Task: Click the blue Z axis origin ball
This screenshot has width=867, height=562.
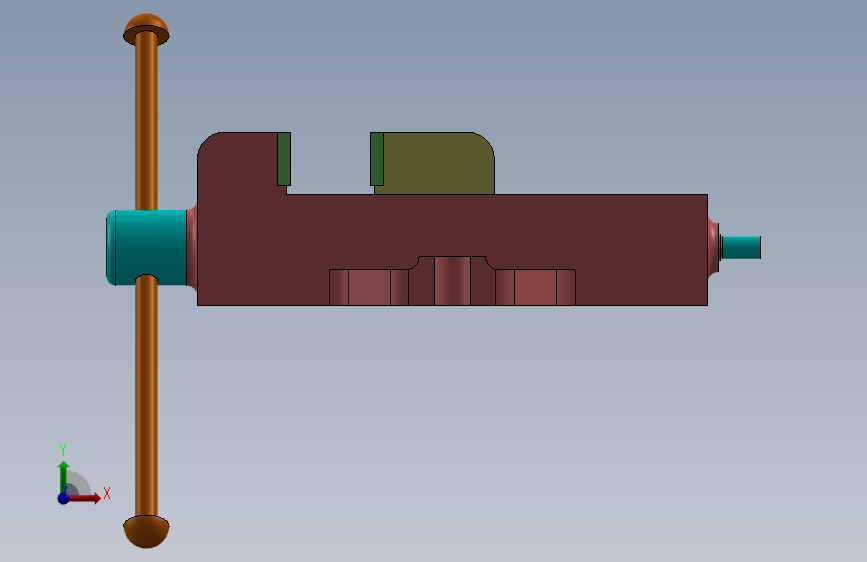Action: (63, 498)
